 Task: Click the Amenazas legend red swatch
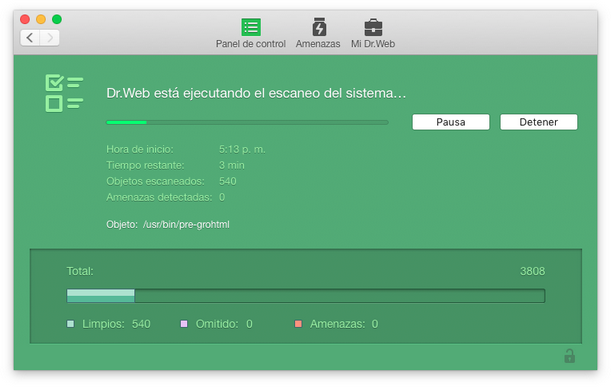click(298, 324)
